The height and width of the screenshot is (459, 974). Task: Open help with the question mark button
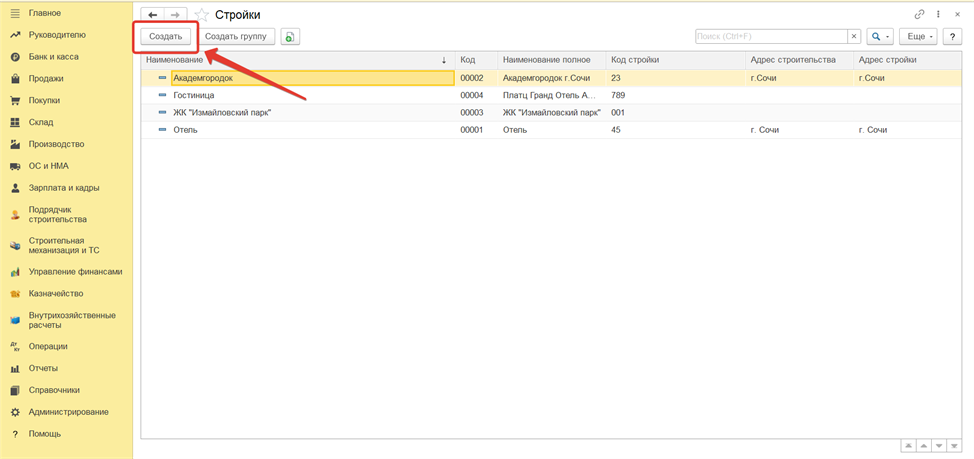coord(952,37)
